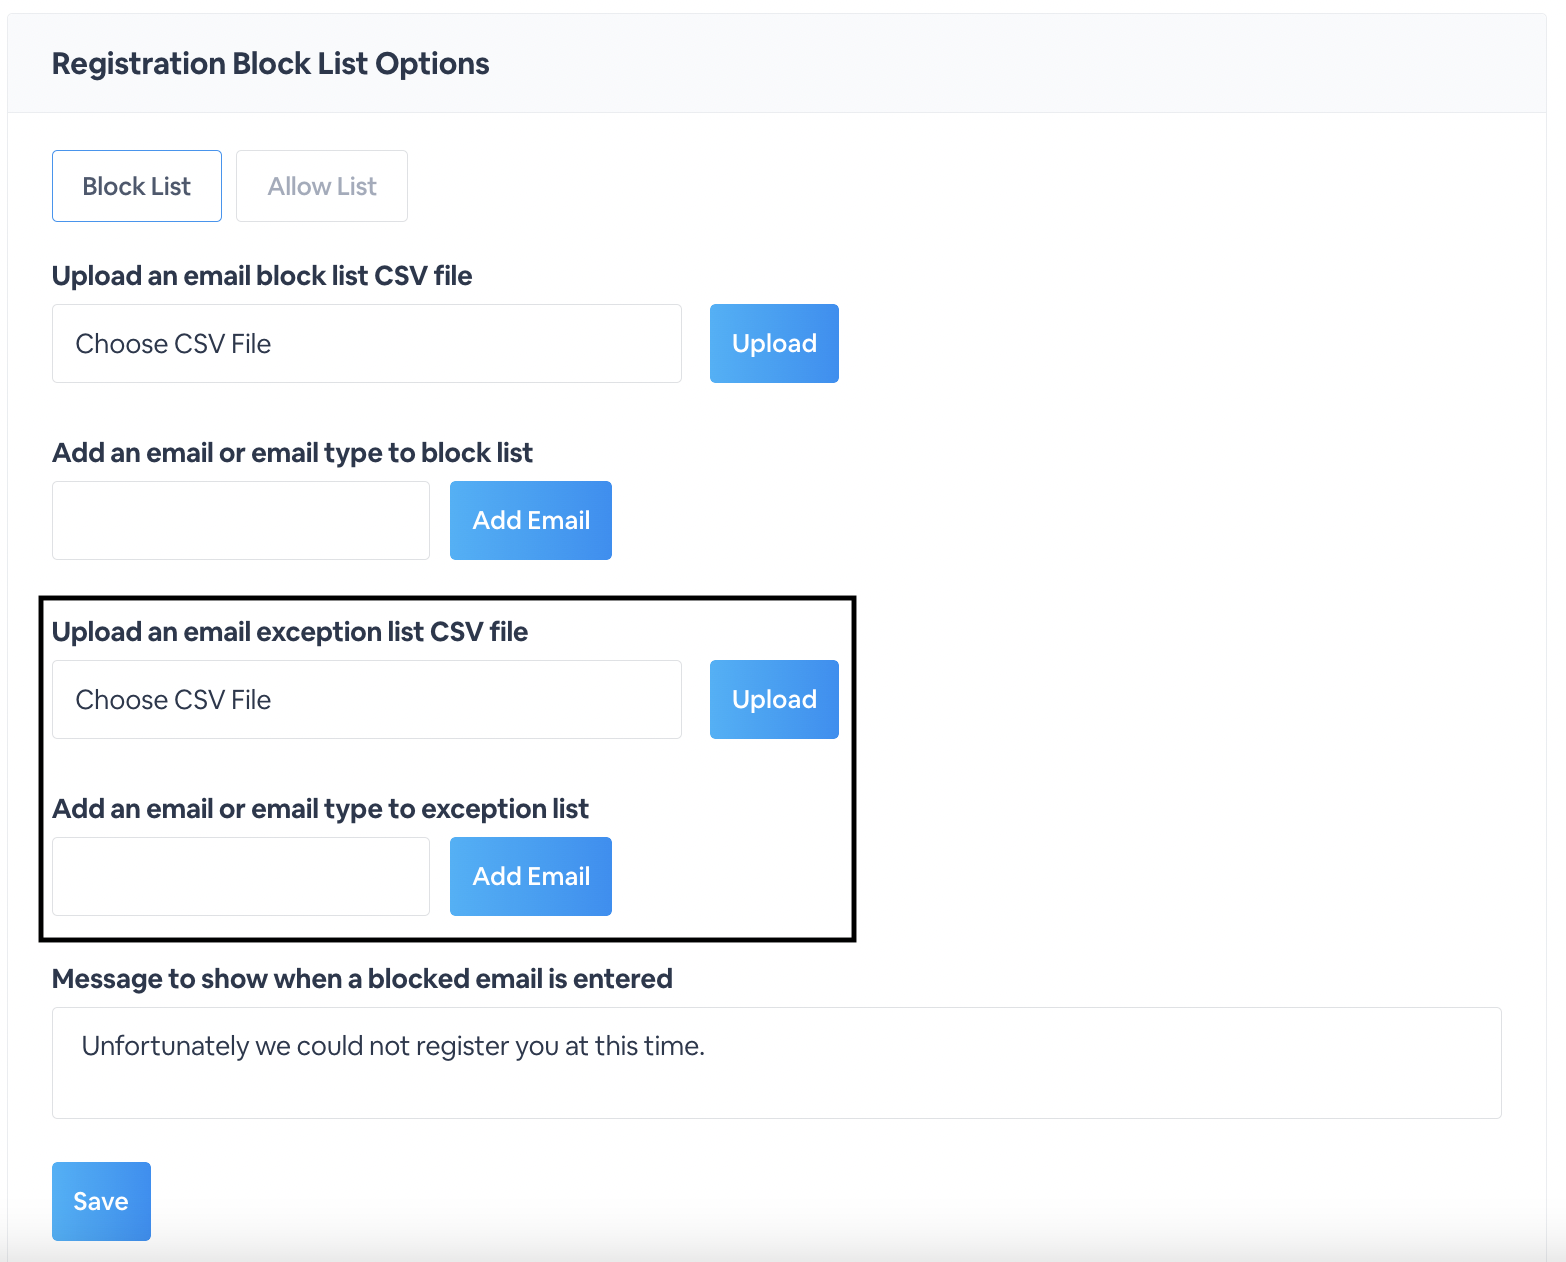Click the 'Upload an email block list CSV file' label

point(262,276)
